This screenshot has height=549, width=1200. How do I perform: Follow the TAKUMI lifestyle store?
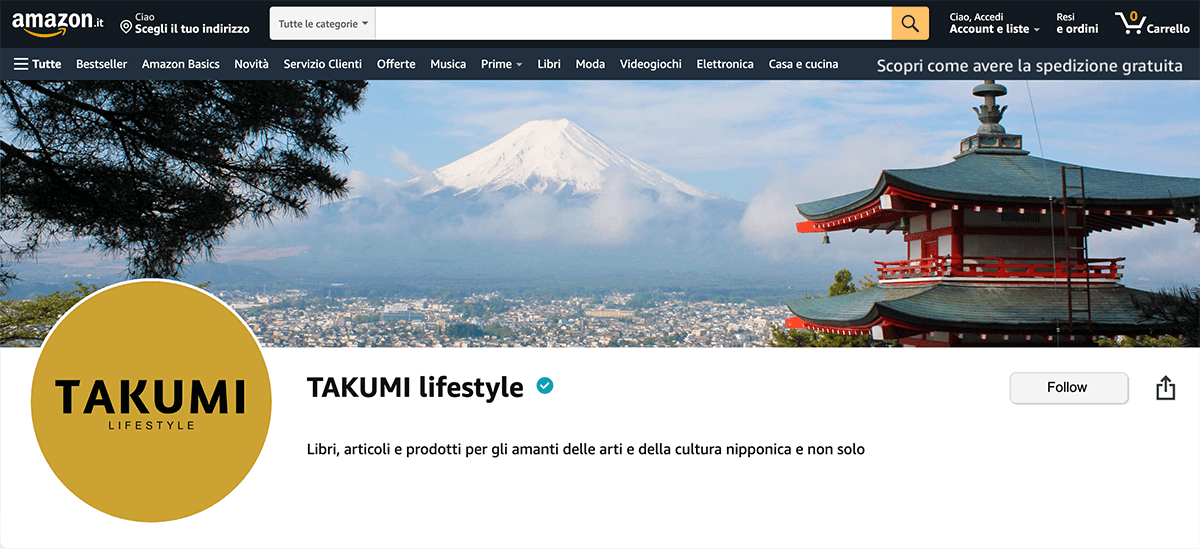[x=1069, y=388]
